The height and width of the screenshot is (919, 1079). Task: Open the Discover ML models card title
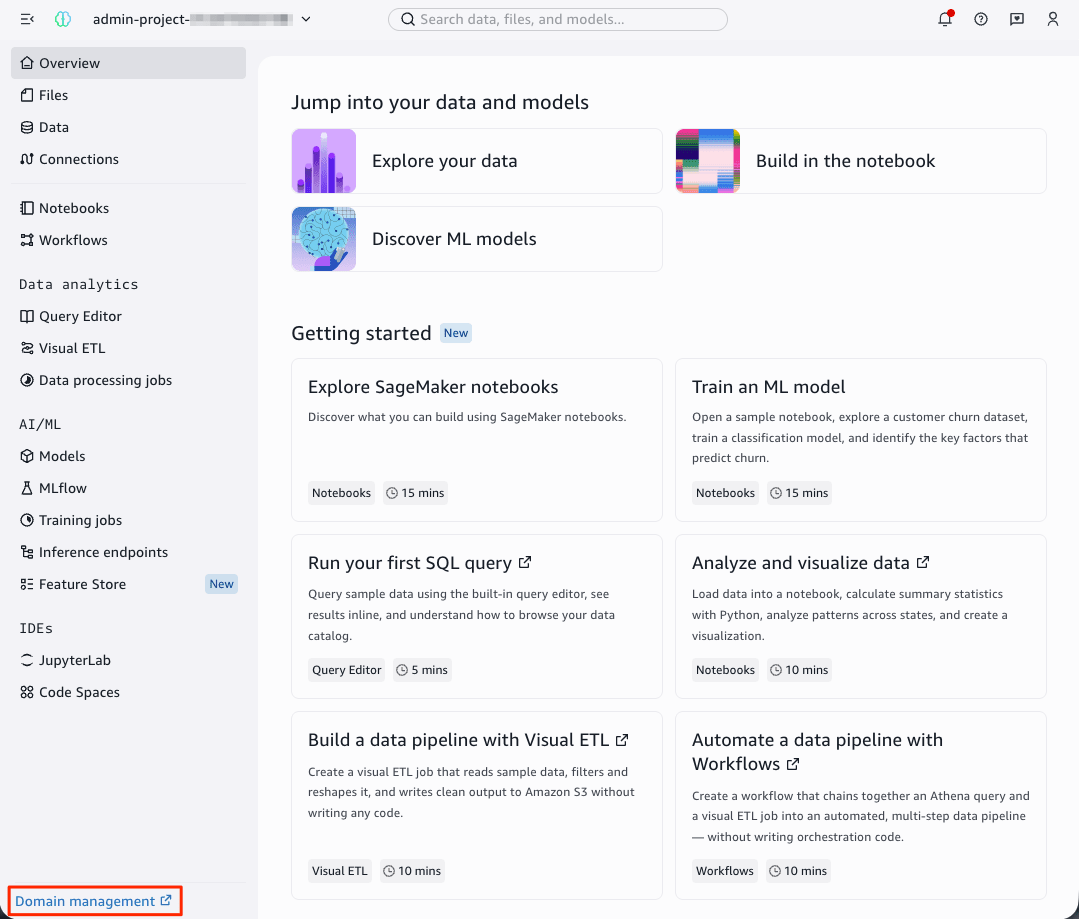point(454,239)
